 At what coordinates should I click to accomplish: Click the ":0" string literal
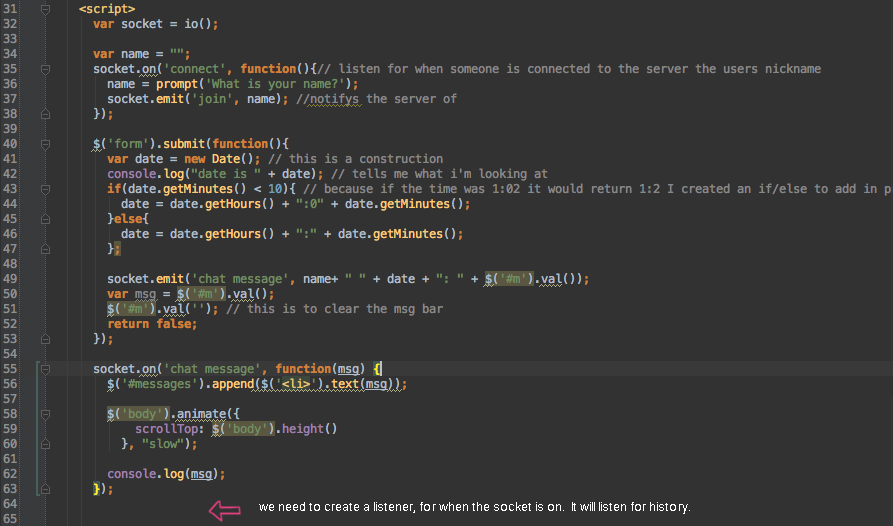pos(310,204)
